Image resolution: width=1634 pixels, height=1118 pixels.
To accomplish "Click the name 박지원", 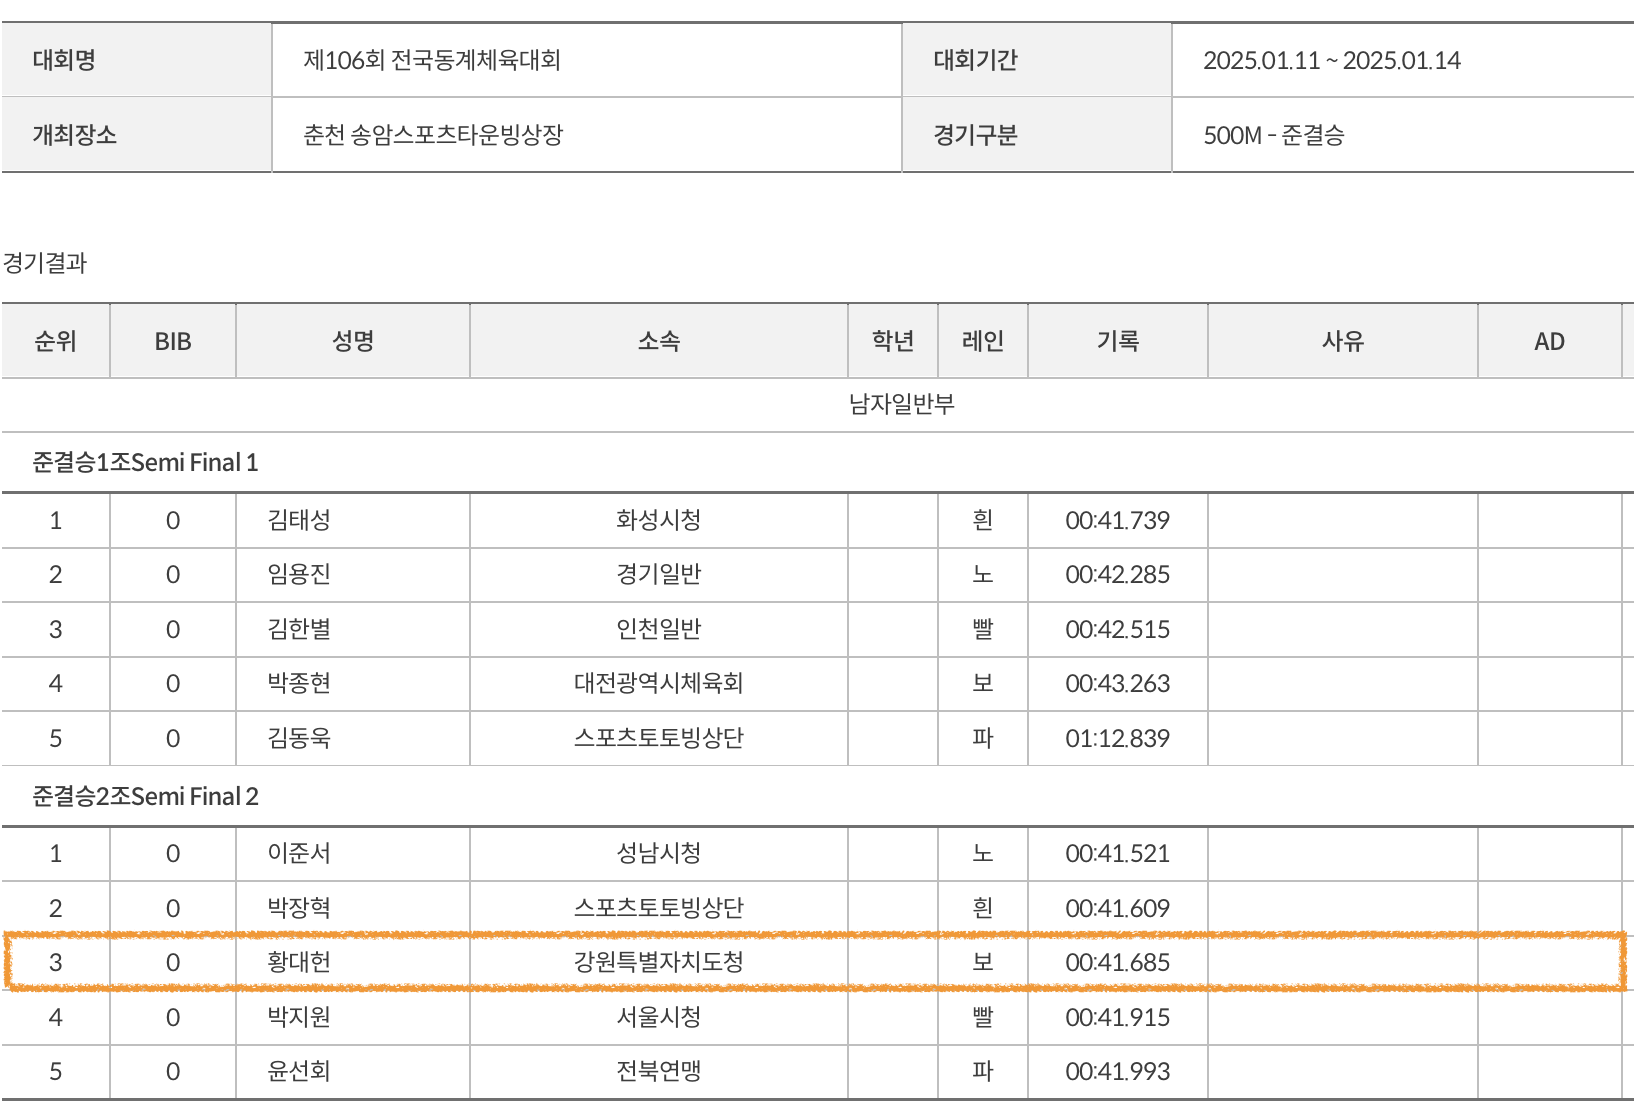I will click(x=299, y=1017).
